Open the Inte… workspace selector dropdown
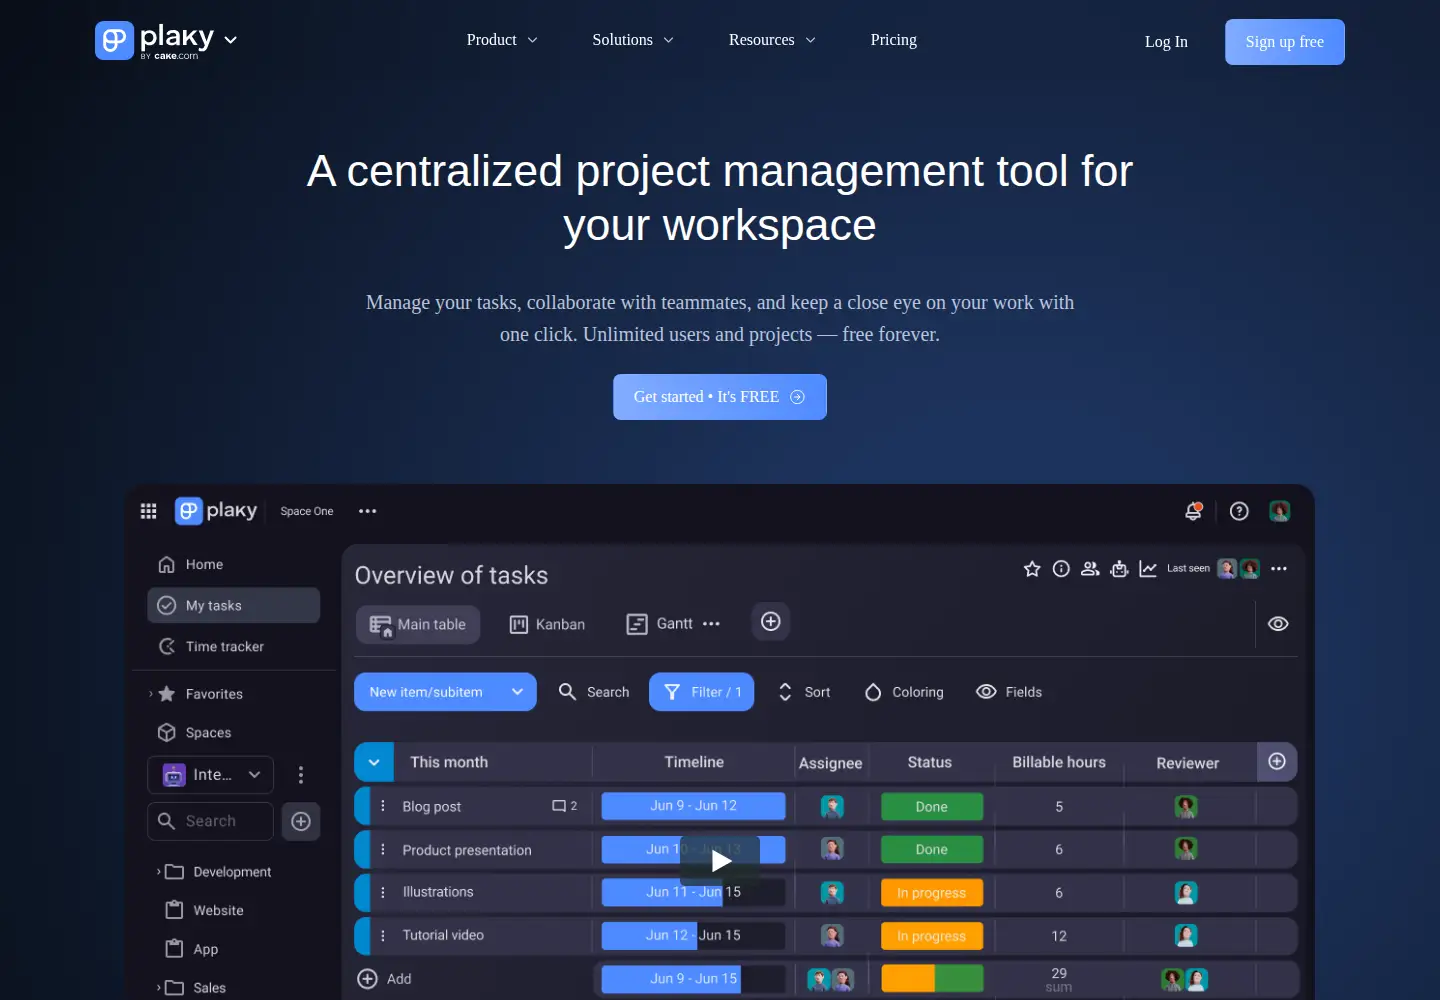This screenshot has height=1000, width=1440. pyautogui.click(x=210, y=775)
